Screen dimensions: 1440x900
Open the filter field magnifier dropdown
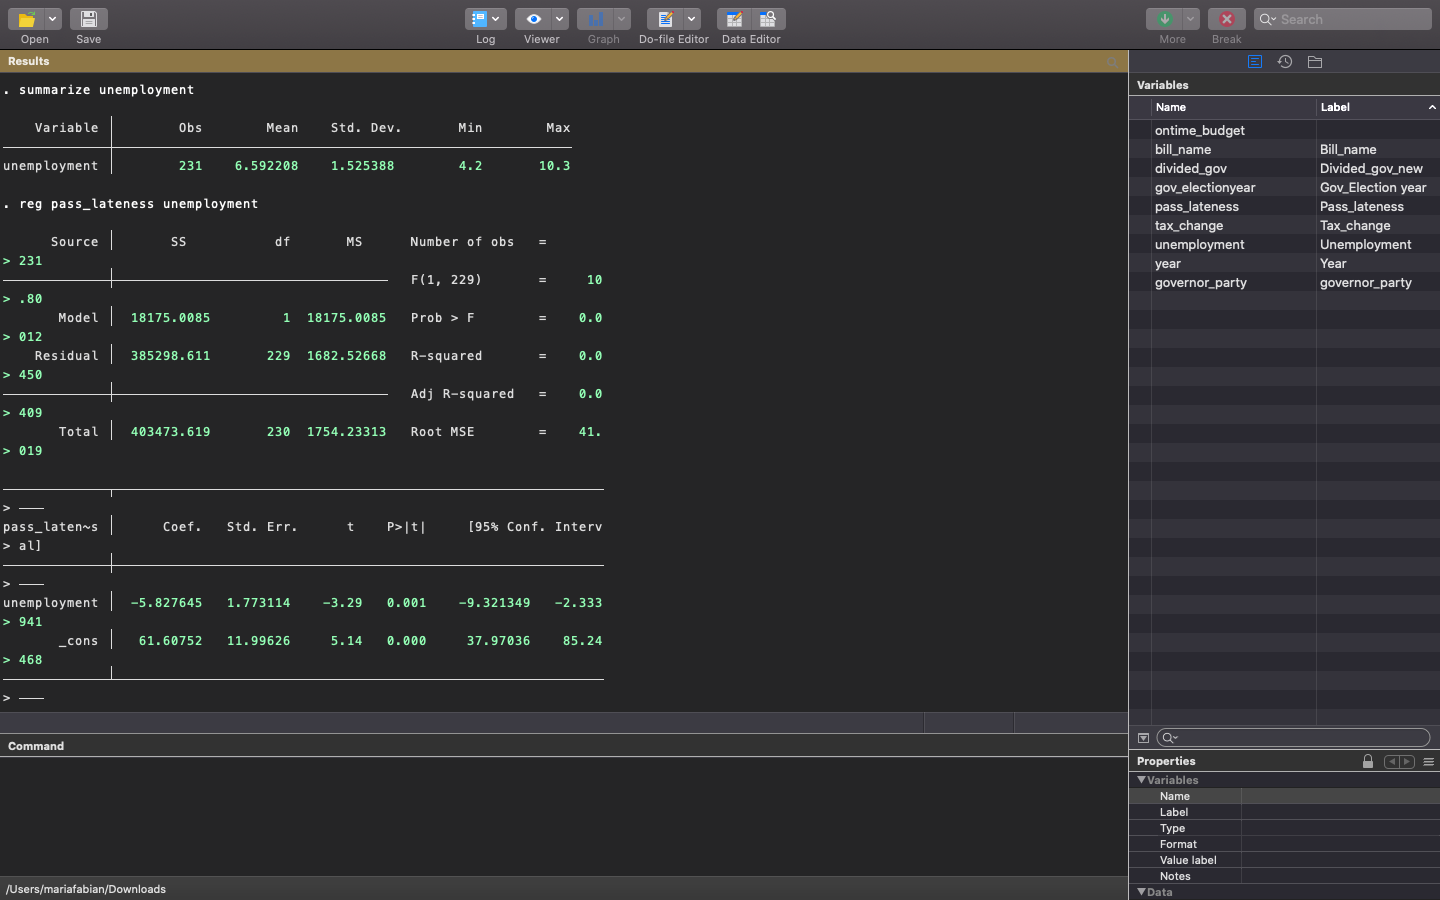tap(1169, 738)
